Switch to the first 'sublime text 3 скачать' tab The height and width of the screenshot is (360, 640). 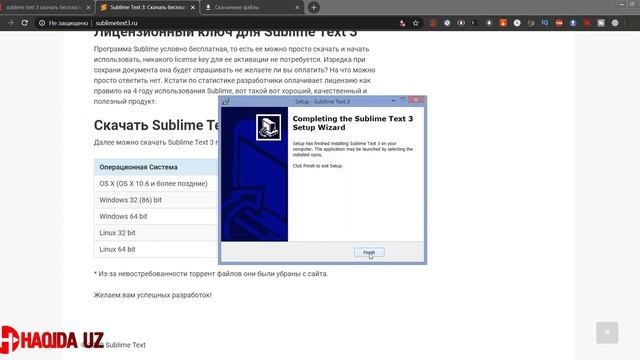[x=43, y=7]
